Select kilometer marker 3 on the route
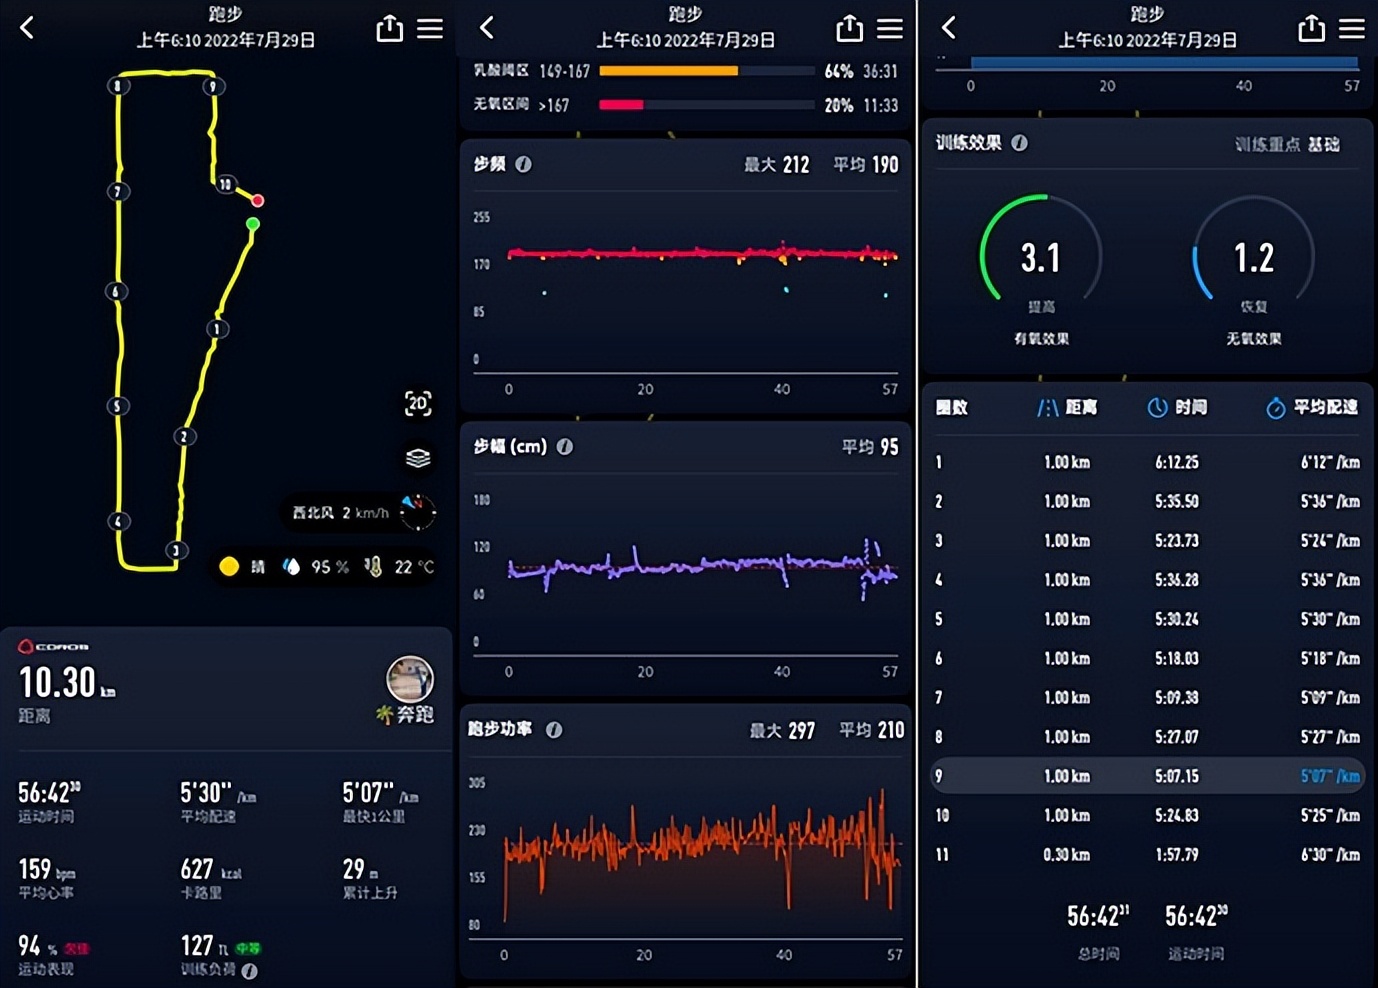 click(176, 550)
